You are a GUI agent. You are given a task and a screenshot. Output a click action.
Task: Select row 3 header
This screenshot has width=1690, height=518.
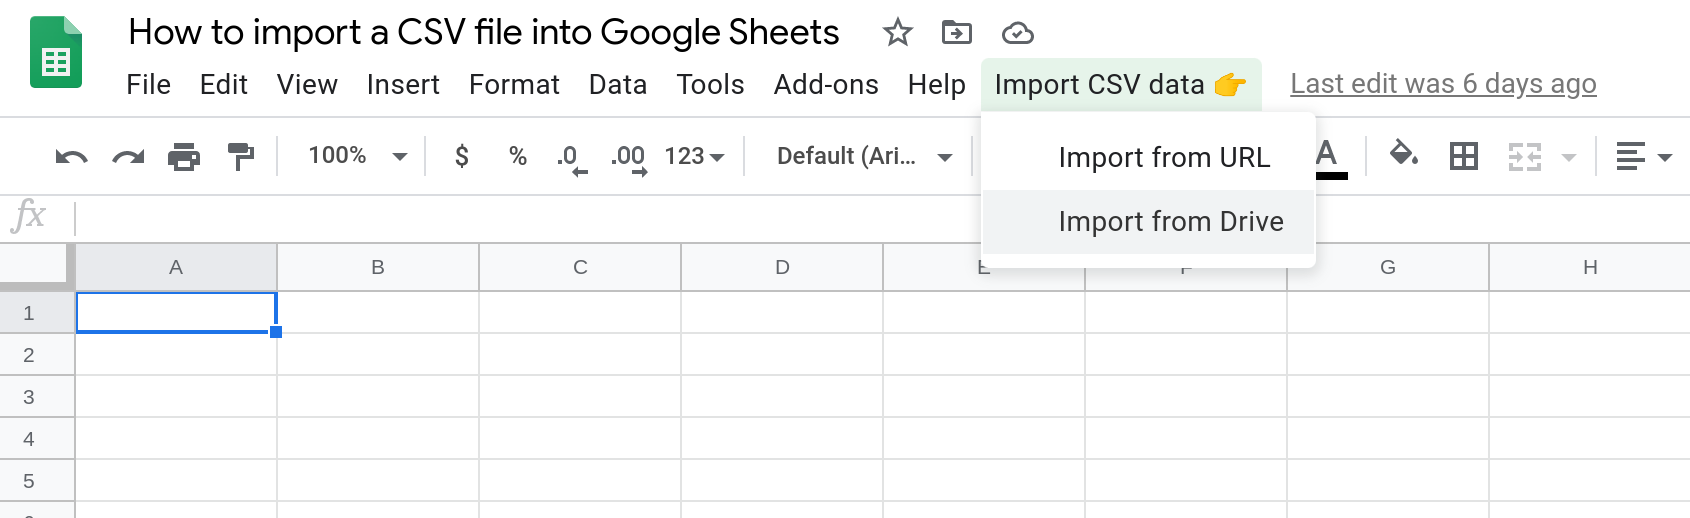click(37, 397)
